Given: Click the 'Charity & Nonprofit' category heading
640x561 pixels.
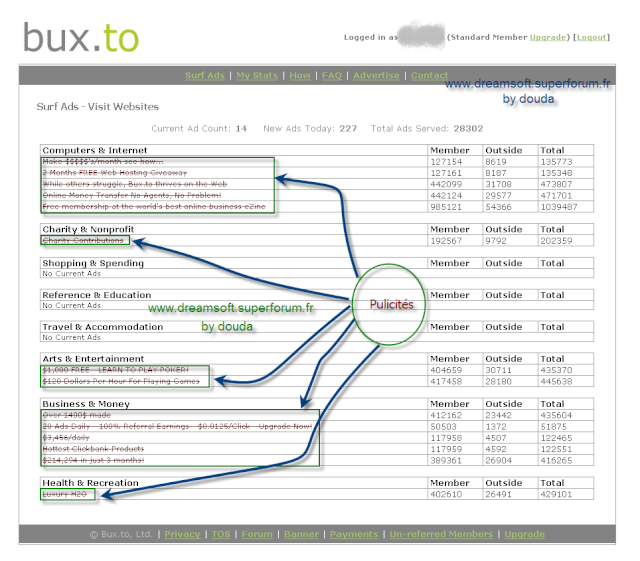Looking at the screenshot, I should 88,229.
